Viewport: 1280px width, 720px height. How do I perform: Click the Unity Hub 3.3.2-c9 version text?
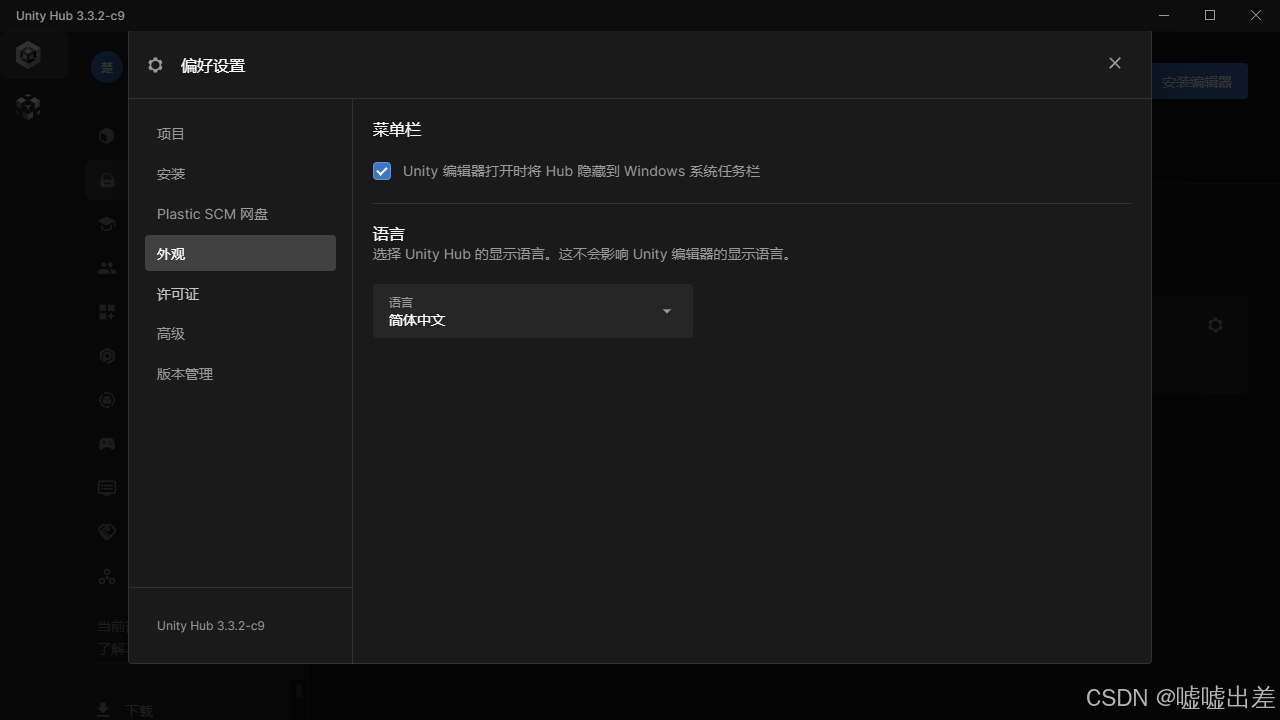click(211, 626)
